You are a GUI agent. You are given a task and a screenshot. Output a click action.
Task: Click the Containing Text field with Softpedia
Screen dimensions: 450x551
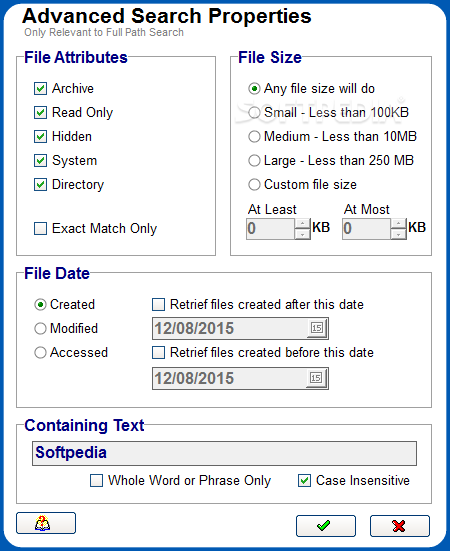224,453
